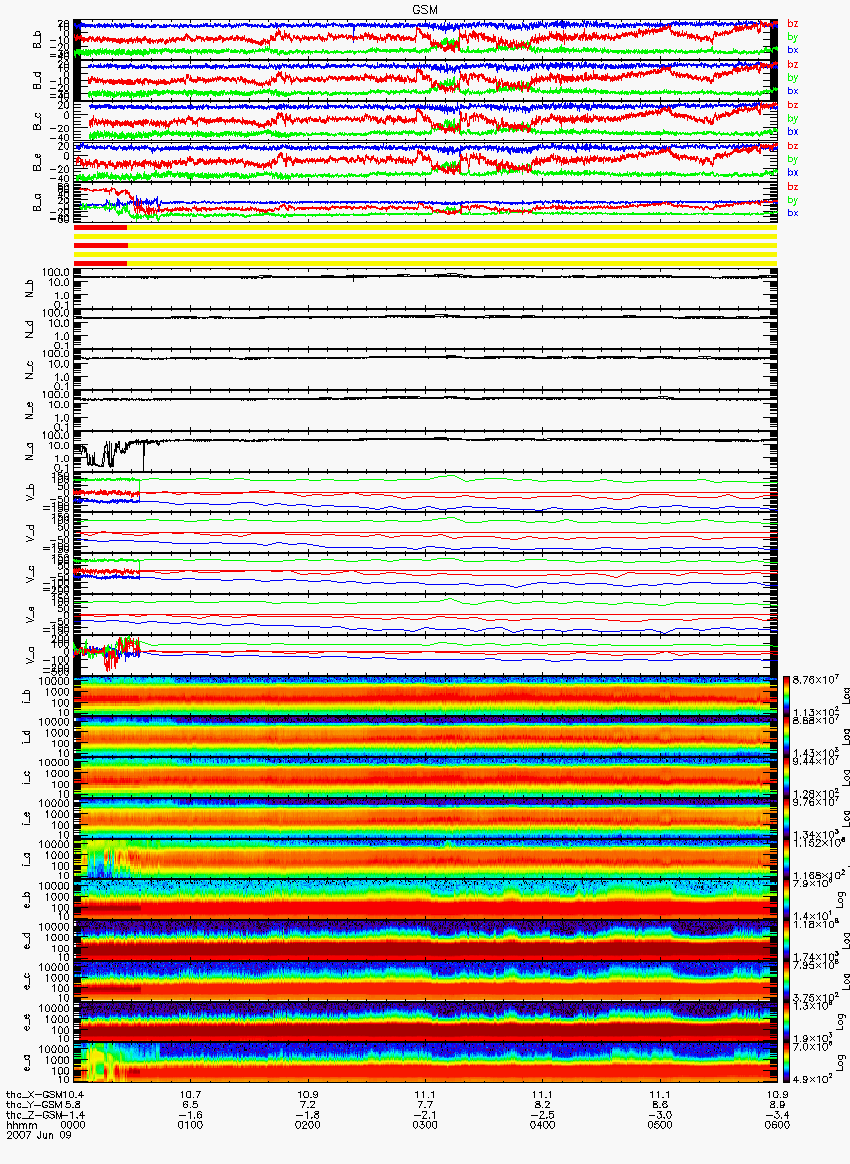This screenshot has width=850, height=1164.
Task: Click the thc_Z-GSM row label
Action: point(36,1114)
